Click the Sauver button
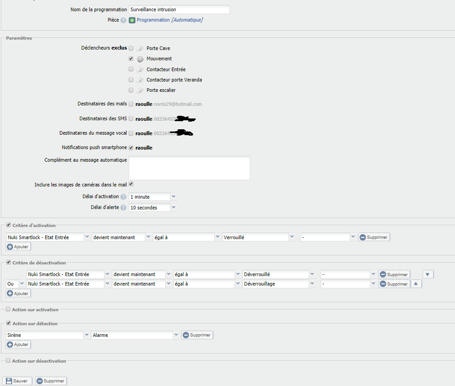This screenshot has height=386, width=455. click(17, 381)
